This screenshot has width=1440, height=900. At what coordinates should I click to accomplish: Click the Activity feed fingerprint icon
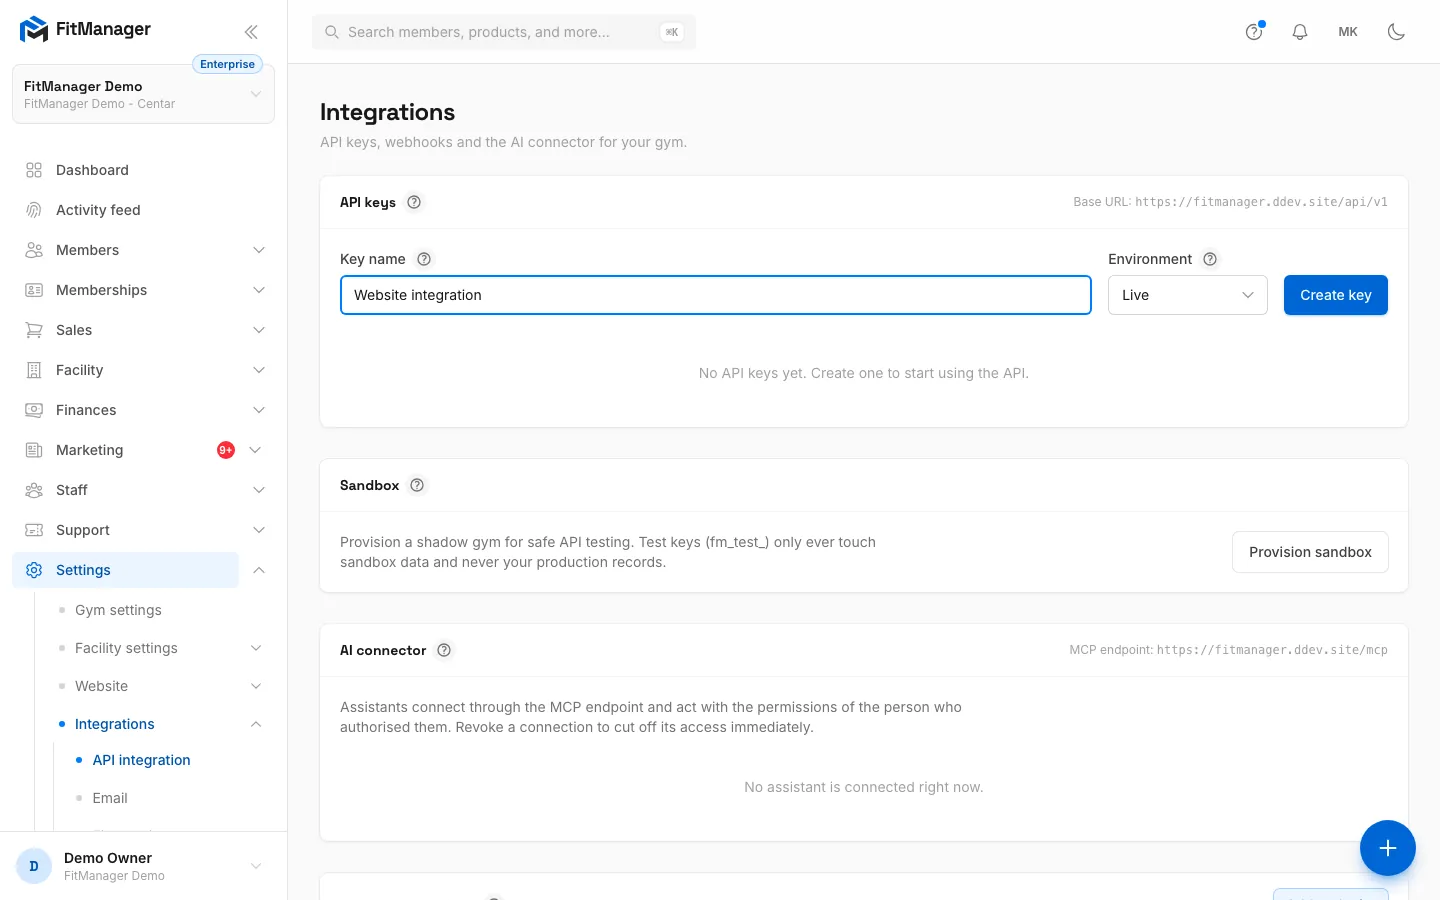[34, 210]
